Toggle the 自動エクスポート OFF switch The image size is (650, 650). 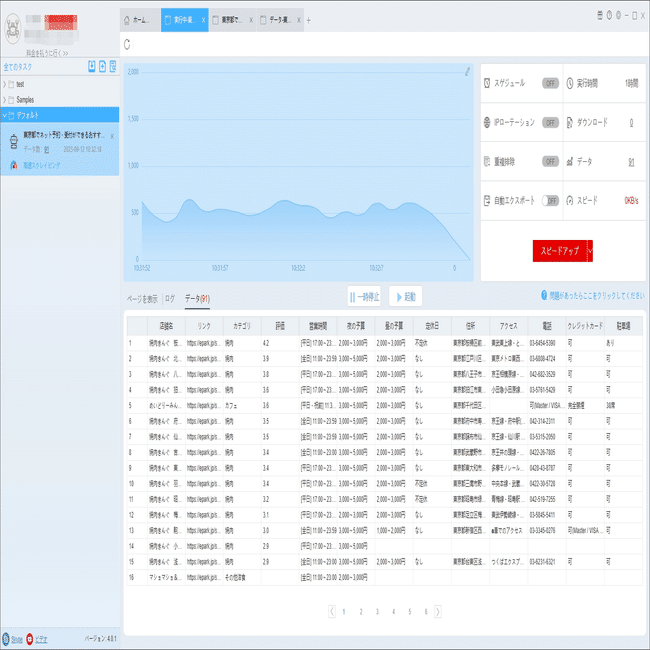[551, 201]
